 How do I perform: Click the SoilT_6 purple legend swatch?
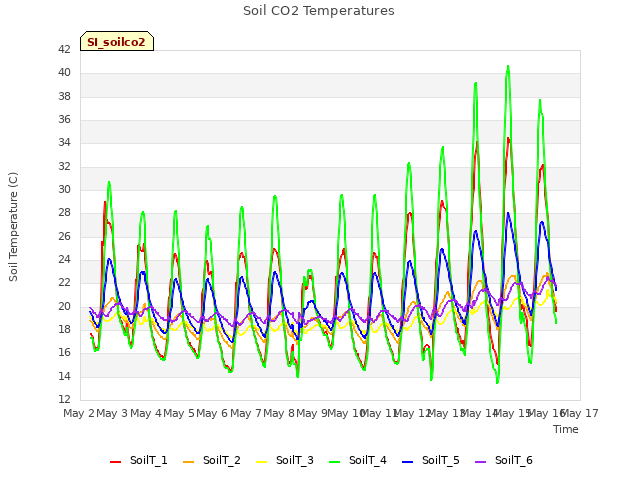click(481, 462)
